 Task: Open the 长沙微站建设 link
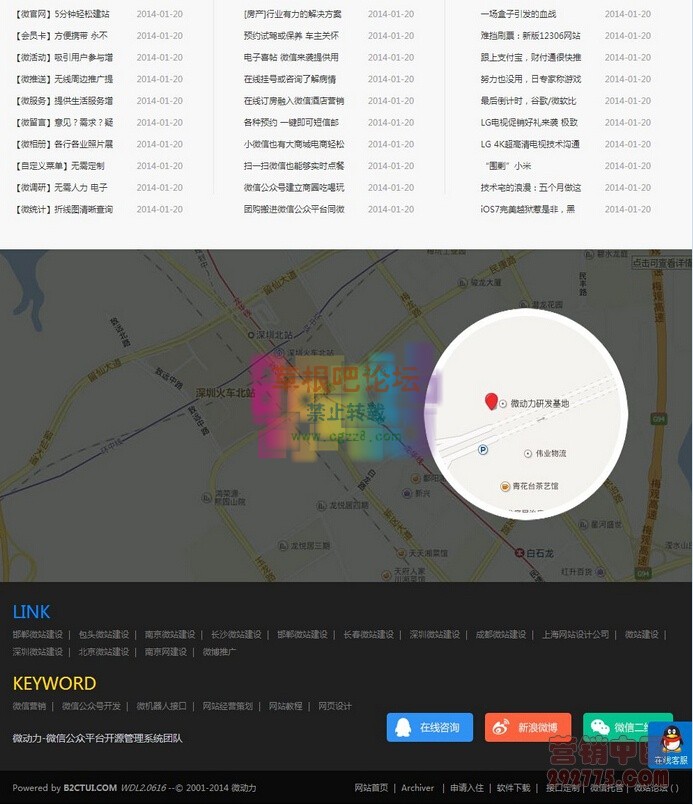pyautogui.click(x=236, y=635)
